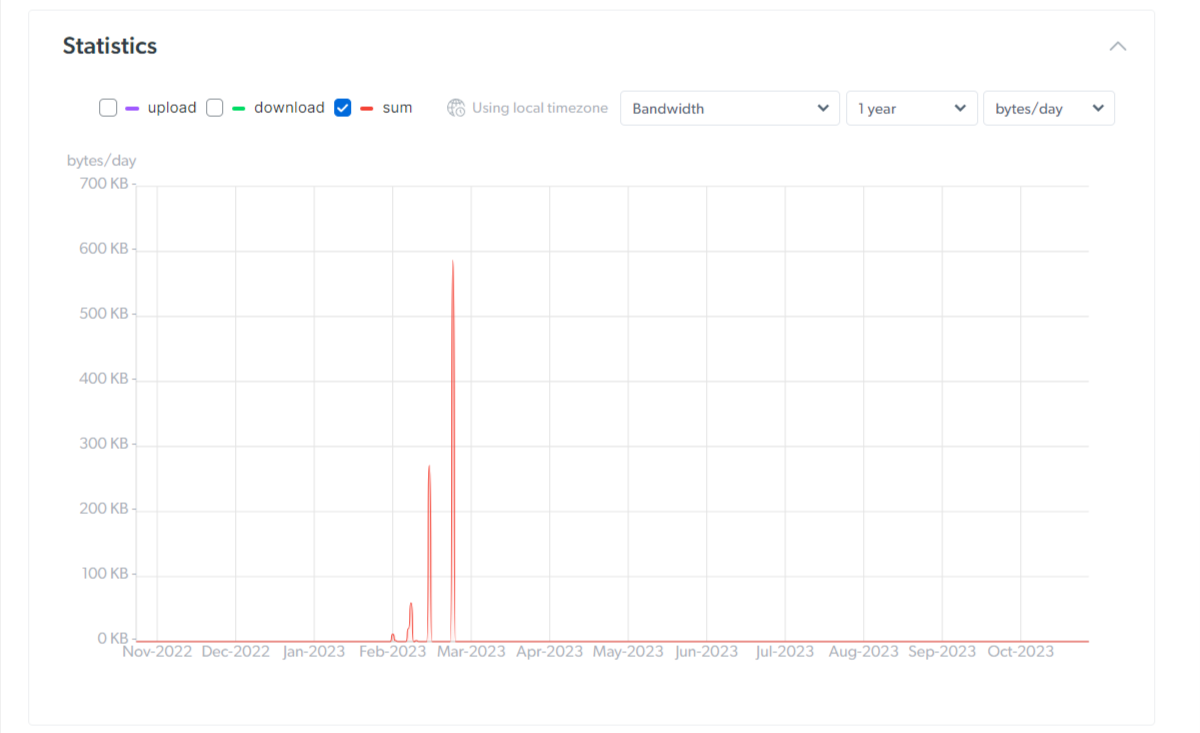
Task: Open the Bandwidth metric dropdown
Action: pos(729,108)
